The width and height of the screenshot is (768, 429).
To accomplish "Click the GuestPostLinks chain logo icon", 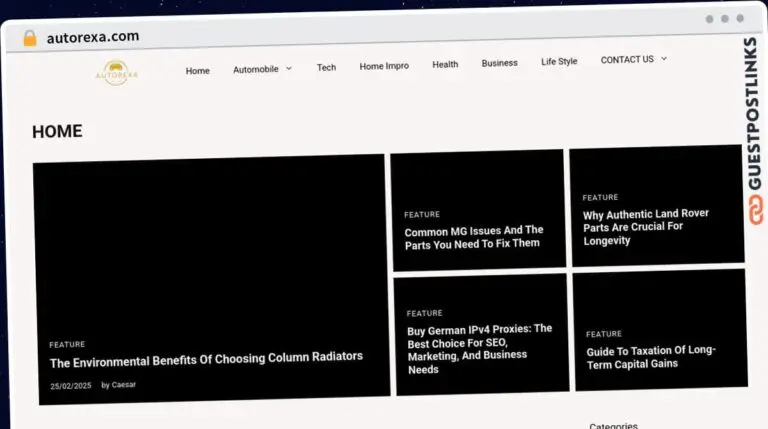I will tap(754, 209).
